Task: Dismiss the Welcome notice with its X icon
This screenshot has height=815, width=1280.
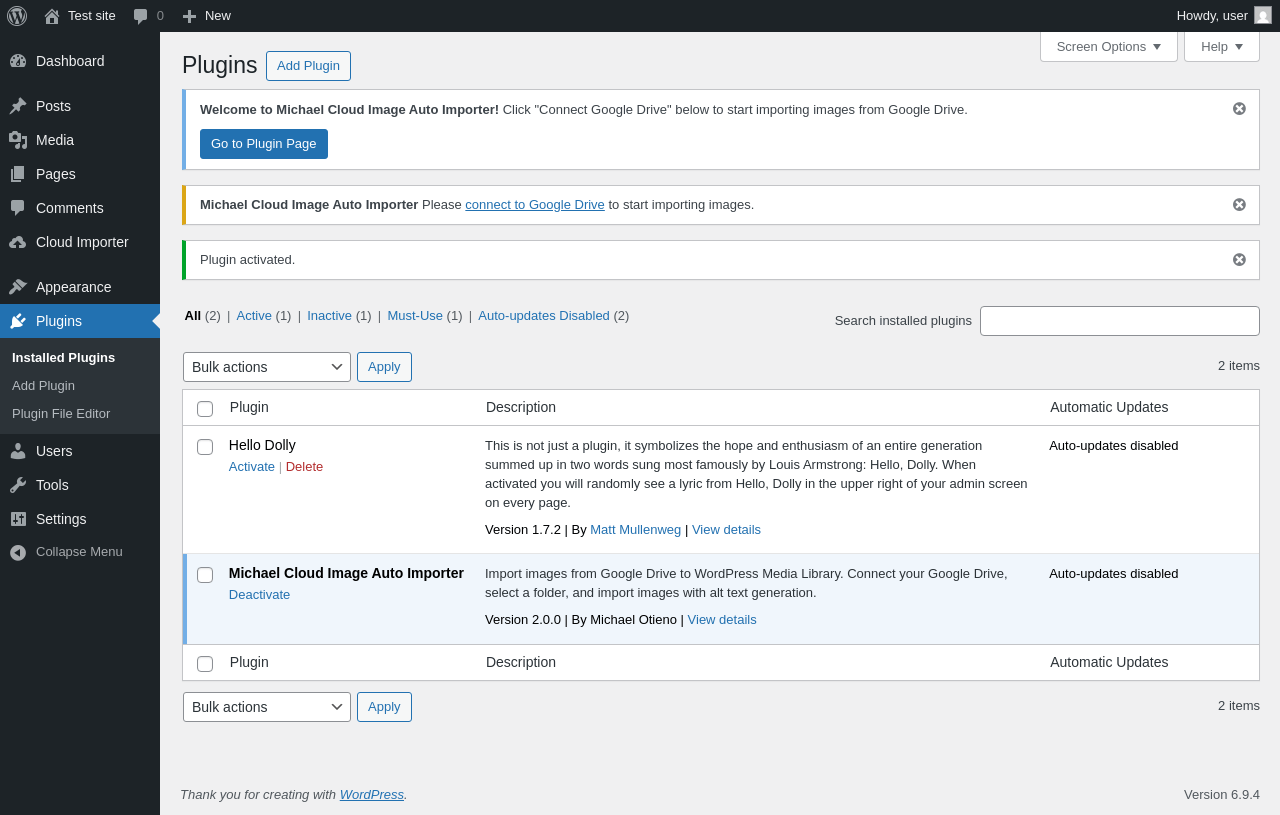Action: [x=1239, y=109]
